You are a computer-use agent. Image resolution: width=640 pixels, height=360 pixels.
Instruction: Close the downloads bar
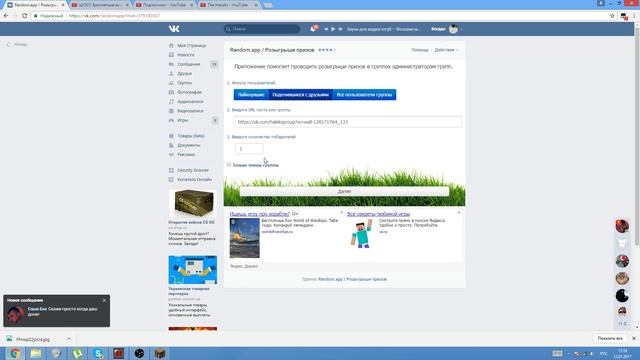(633, 338)
